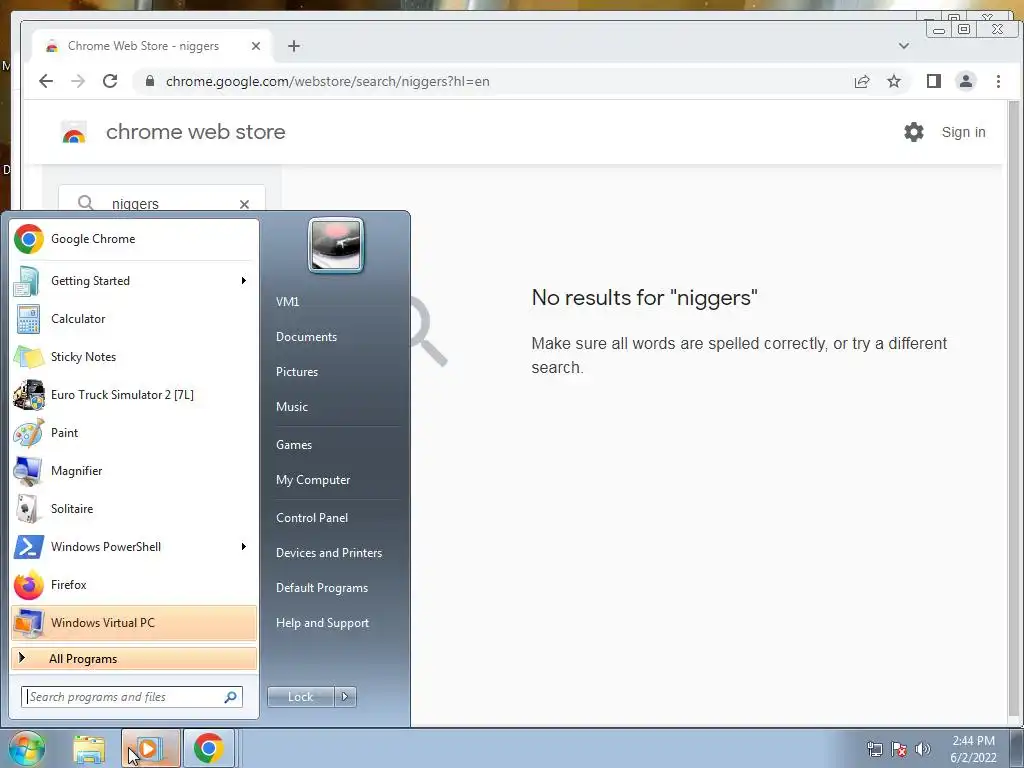Open Windows PowerShell from the Start menu
Viewport: 1024px width, 768px height.
coord(134,547)
